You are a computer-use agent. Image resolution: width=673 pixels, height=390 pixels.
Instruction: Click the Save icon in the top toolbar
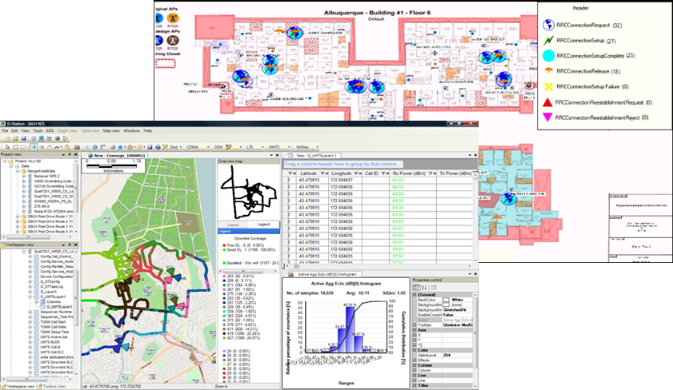tap(24, 138)
